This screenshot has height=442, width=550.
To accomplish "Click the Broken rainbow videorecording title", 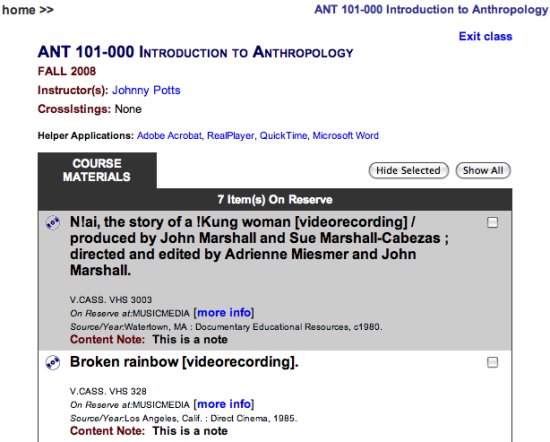I will pos(184,362).
